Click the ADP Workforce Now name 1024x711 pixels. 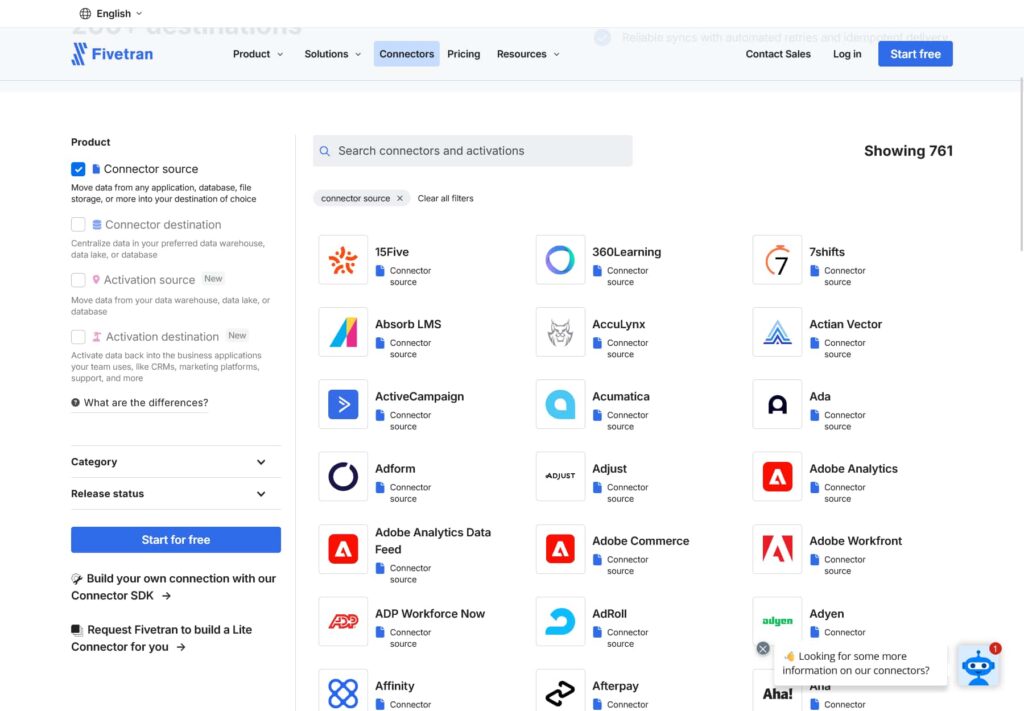coord(430,614)
